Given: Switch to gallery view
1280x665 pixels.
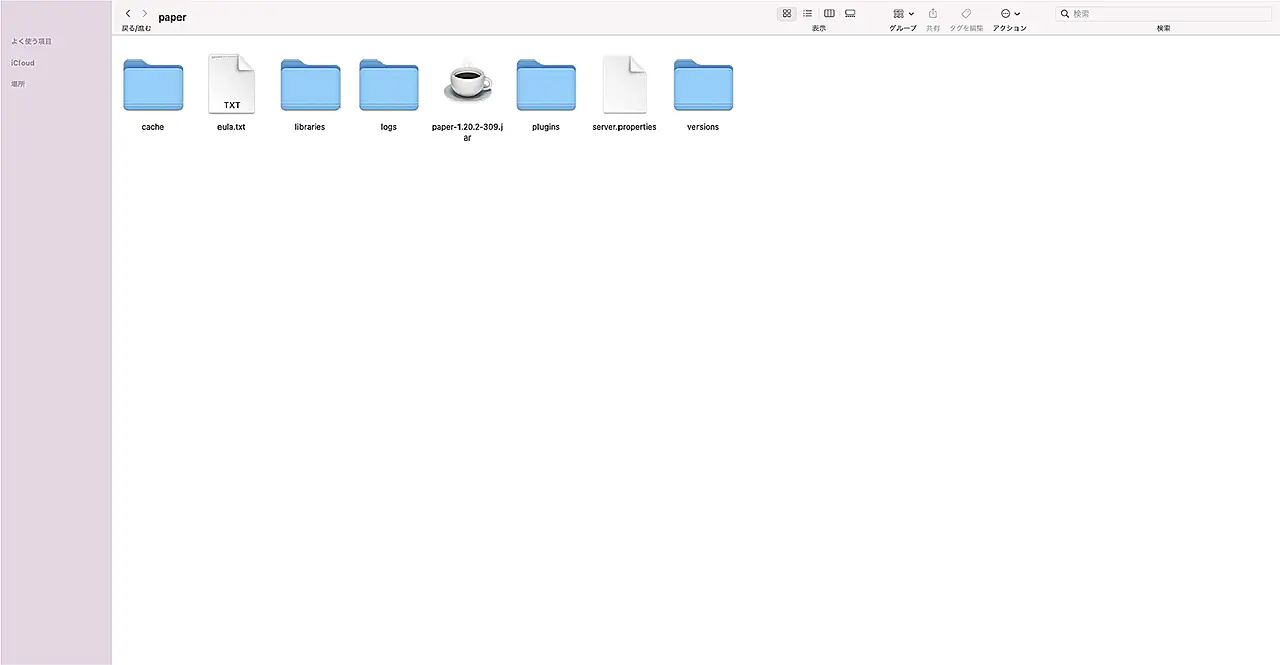Looking at the screenshot, I should click(x=850, y=14).
